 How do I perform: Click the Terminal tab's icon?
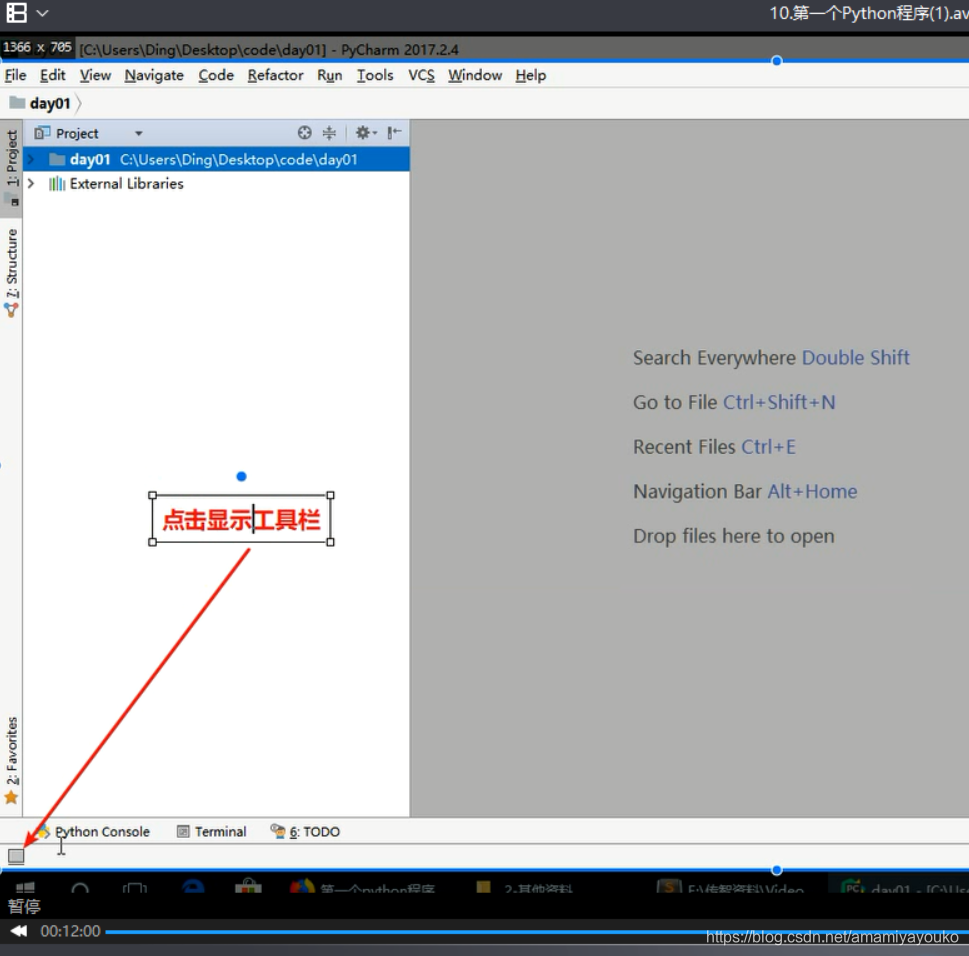point(183,831)
